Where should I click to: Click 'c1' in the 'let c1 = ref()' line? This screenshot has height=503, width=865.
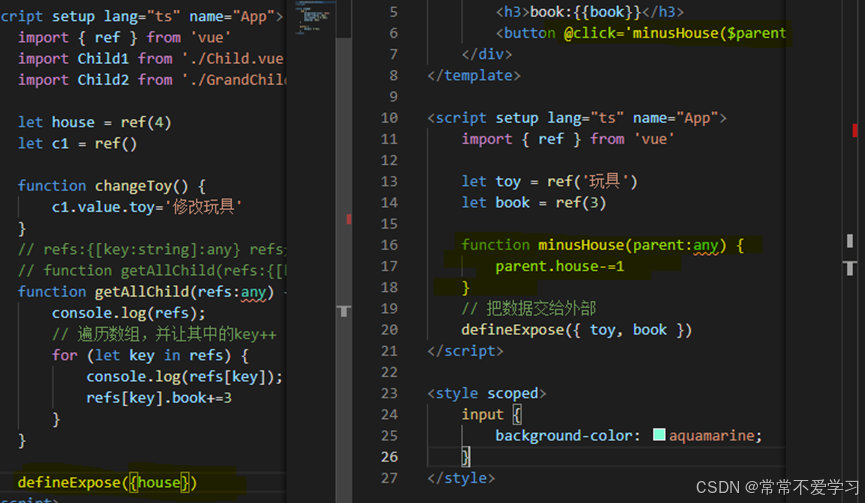(x=60, y=143)
